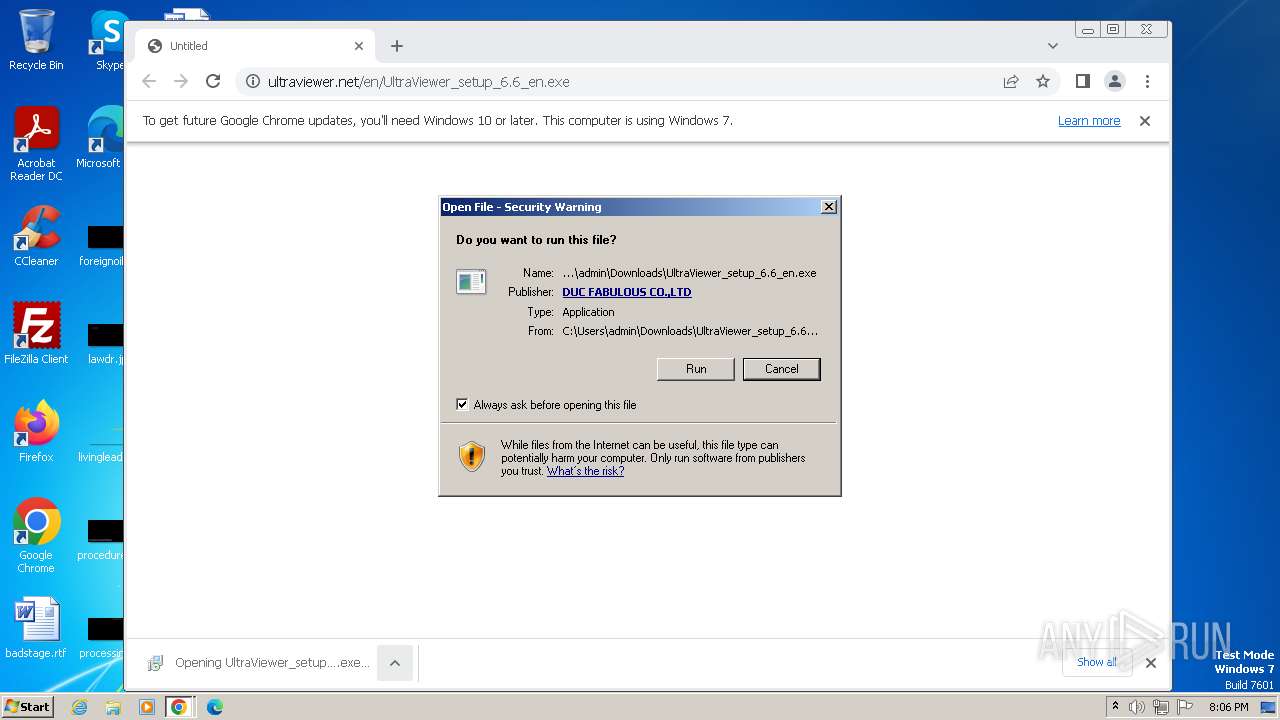The image size is (1280, 720).
Task: Click the Run button in Security Warning
Action: point(696,369)
